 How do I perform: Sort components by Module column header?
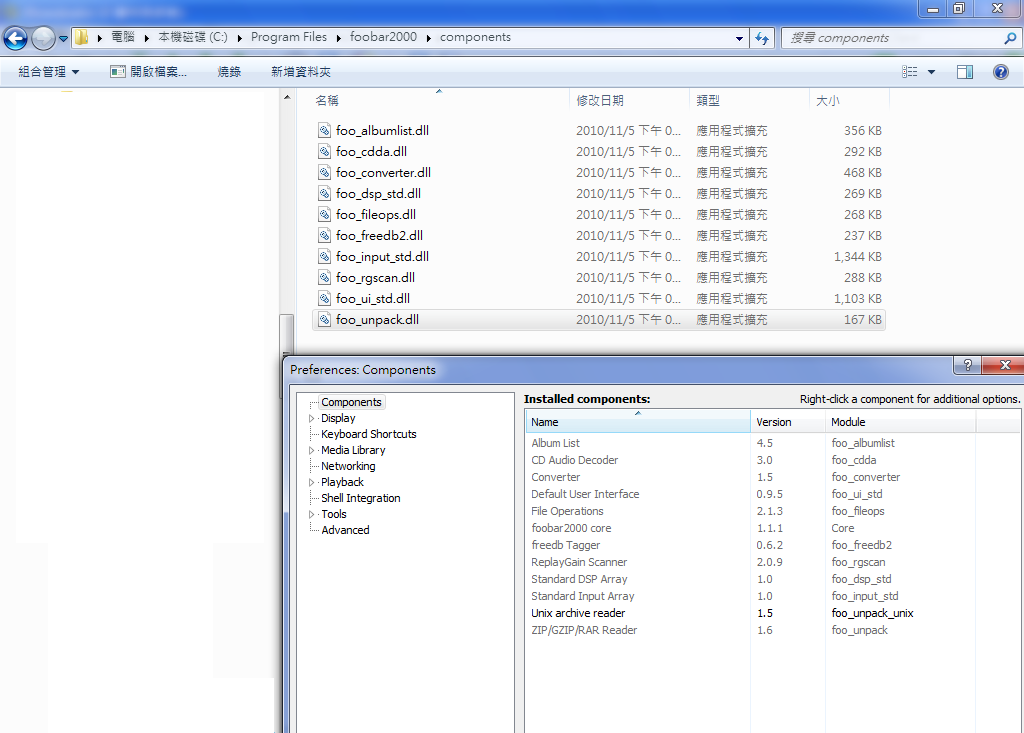click(901, 422)
